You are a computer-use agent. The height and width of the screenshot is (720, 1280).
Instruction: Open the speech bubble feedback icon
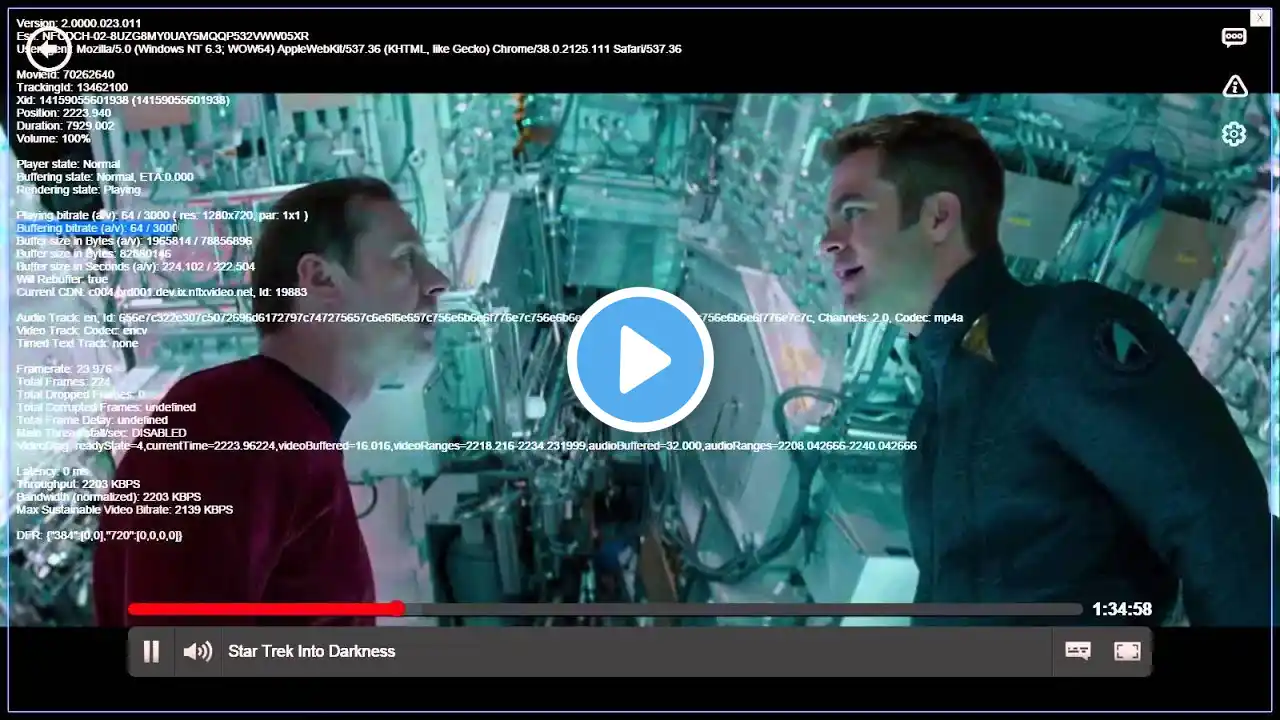click(1234, 37)
